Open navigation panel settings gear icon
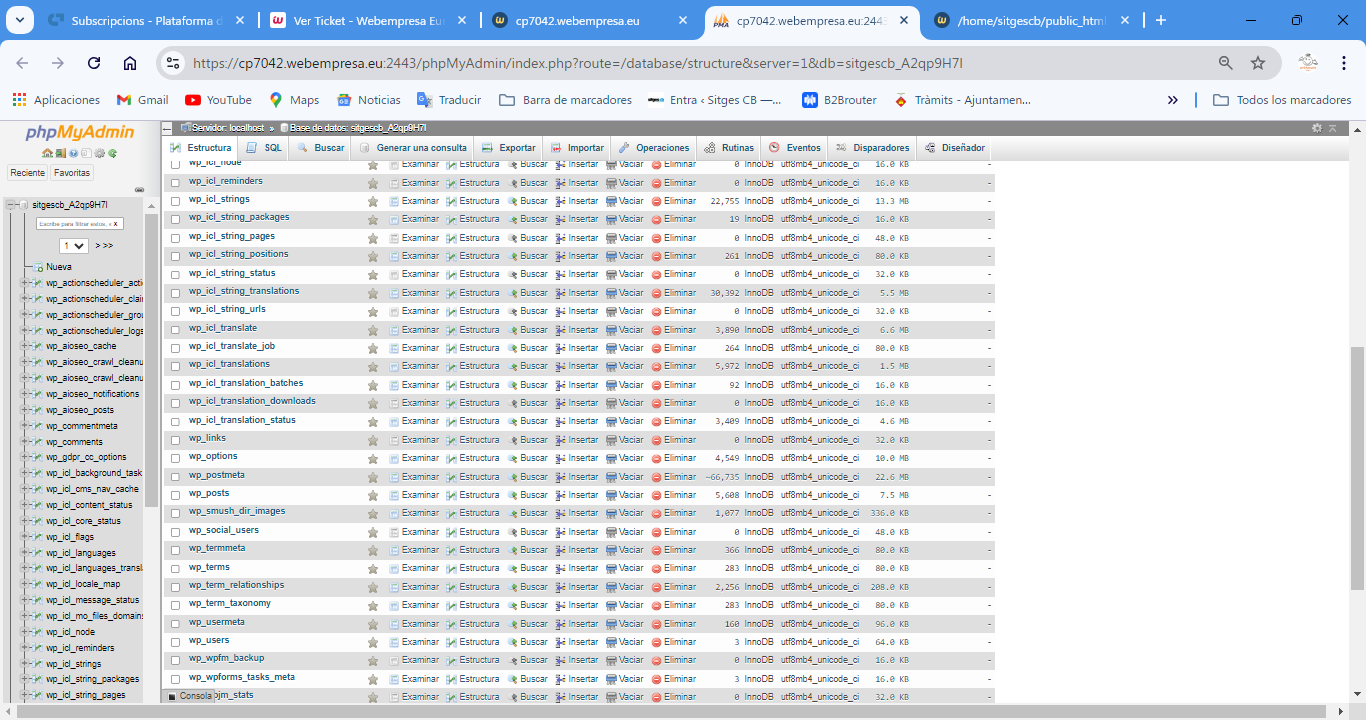 (99, 153)
